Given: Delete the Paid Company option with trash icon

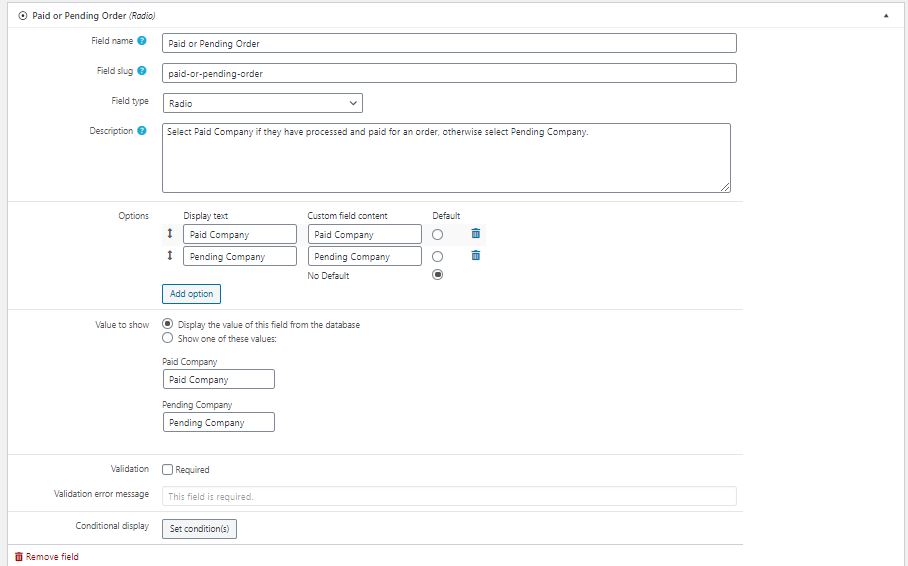Looking at the screenshot, I should [475, 233].
